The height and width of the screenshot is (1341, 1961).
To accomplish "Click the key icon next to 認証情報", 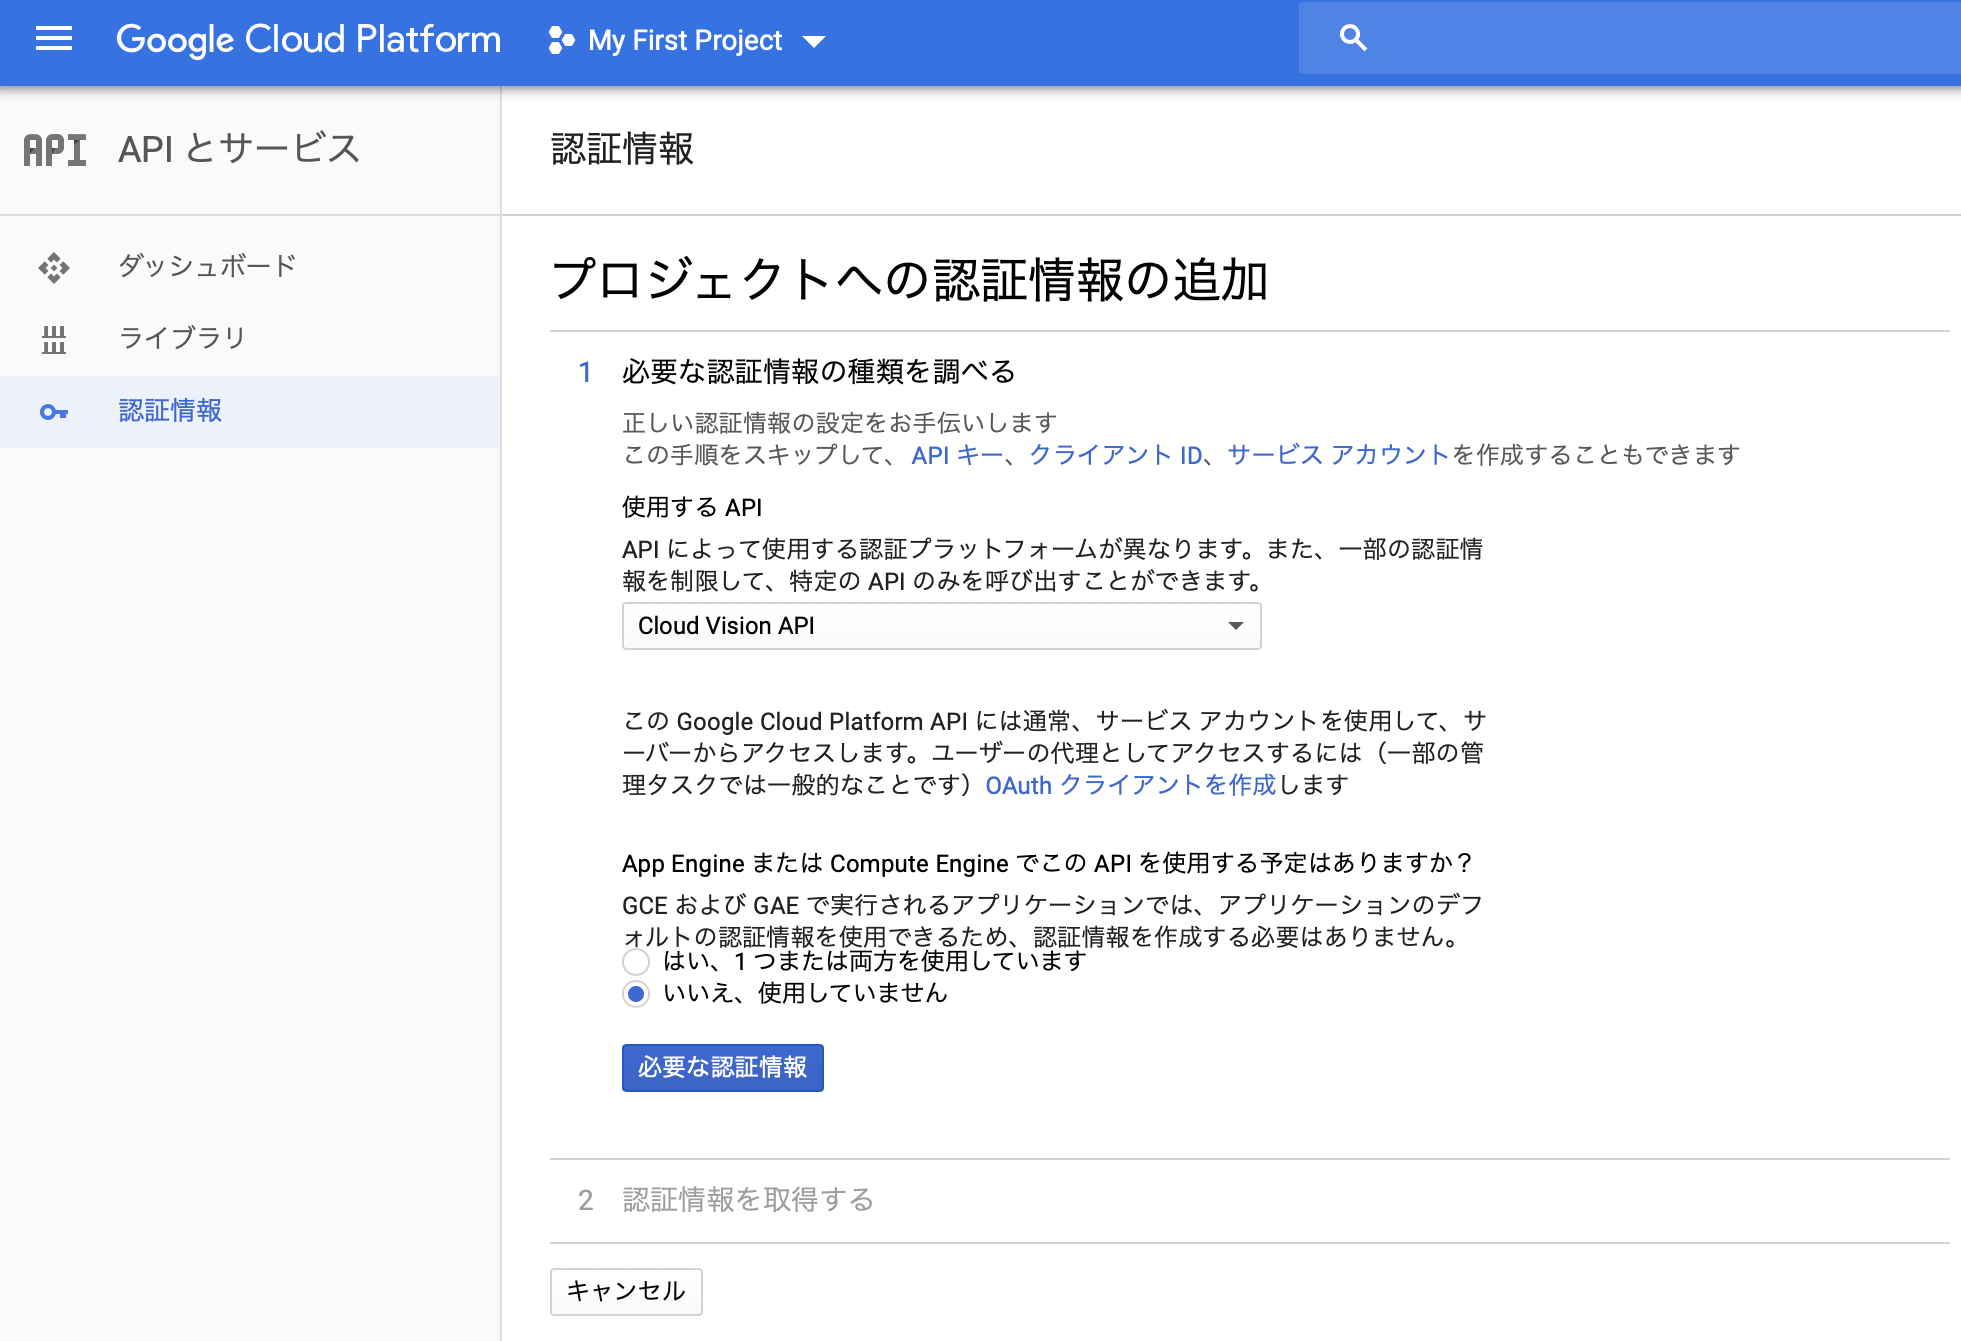I will coord(53,411).
